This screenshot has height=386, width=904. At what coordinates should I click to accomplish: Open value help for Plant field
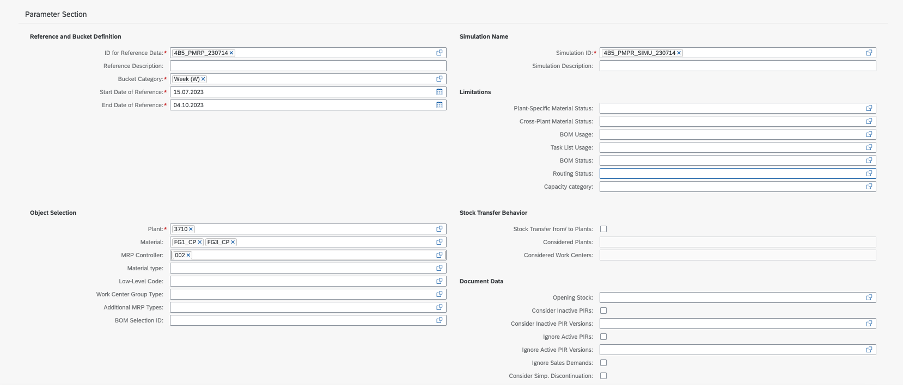pos(439,229)
